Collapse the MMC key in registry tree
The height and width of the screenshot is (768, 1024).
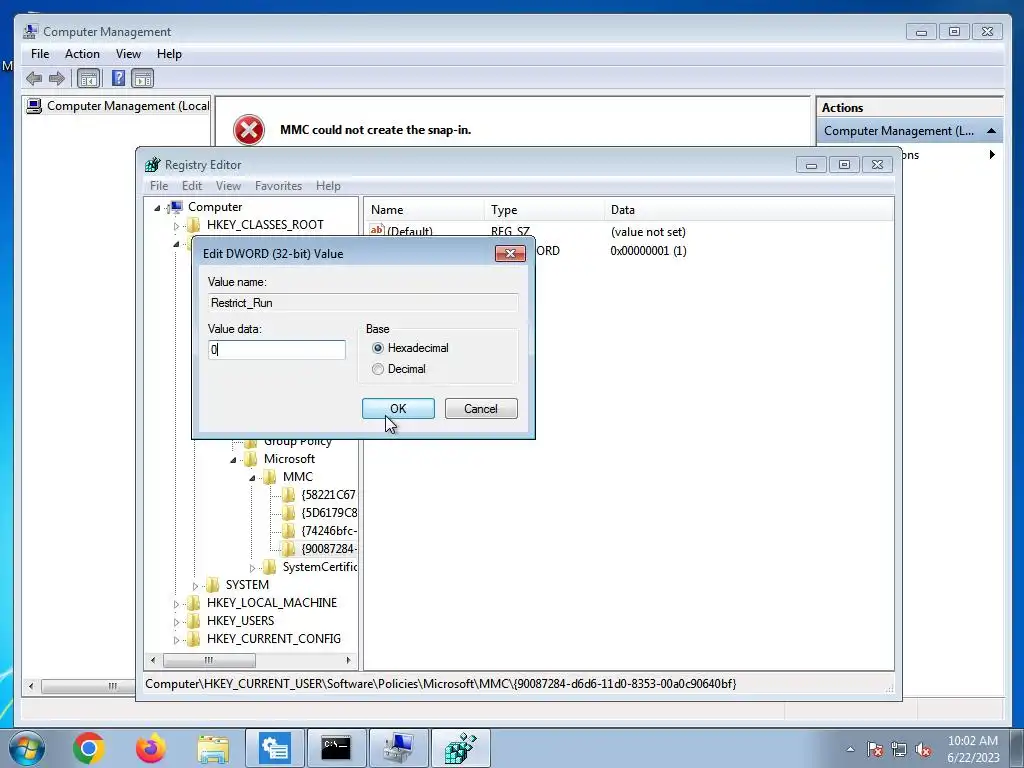pyautogui.click(x=252, y=478)
